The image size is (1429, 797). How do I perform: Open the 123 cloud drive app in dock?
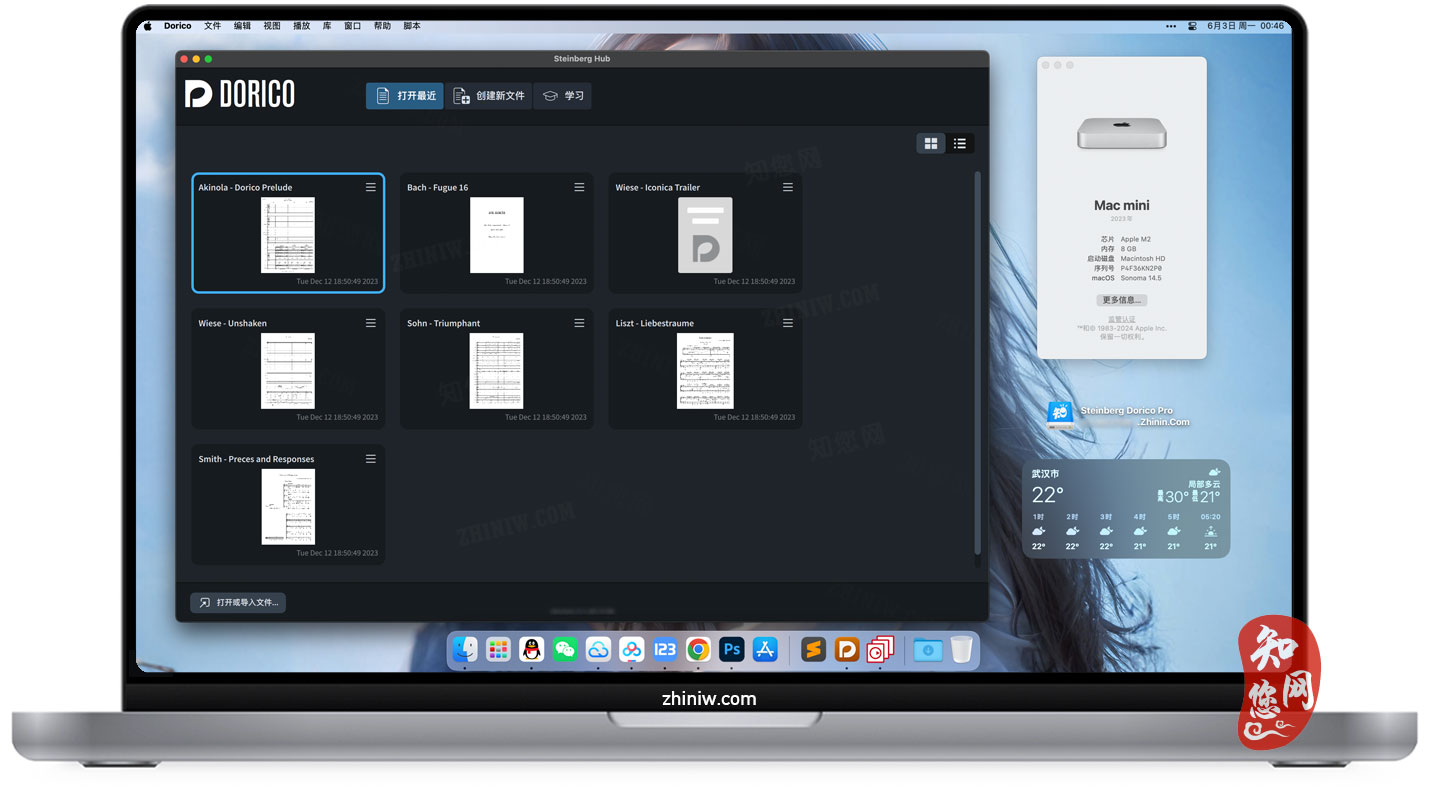tap(665, 650)
